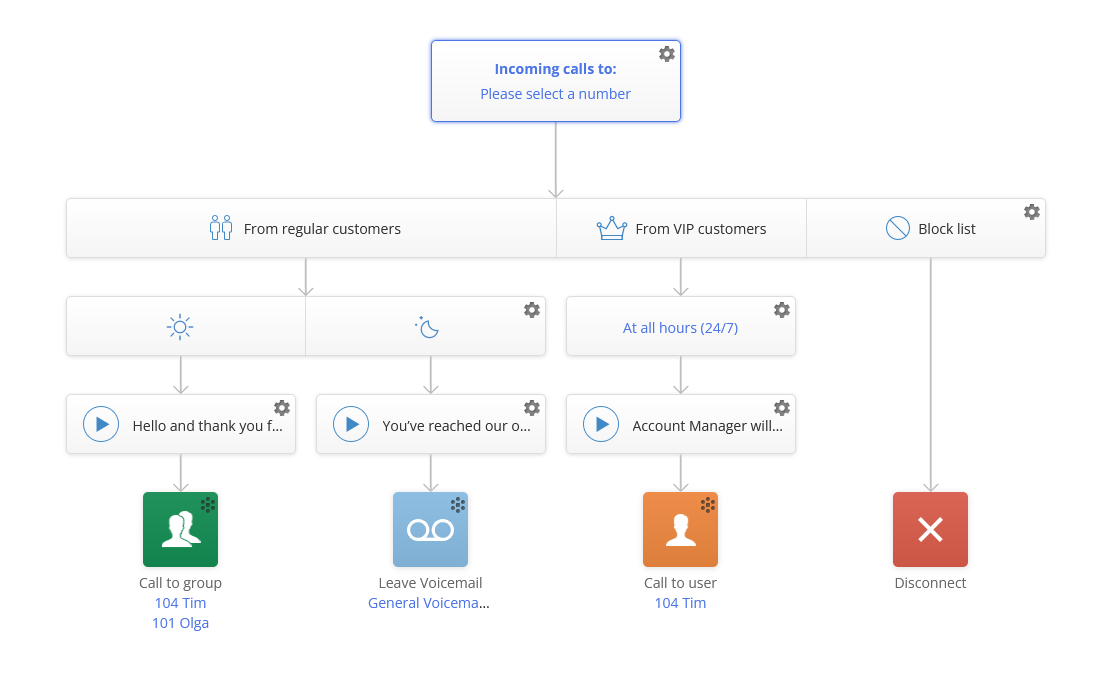Click the crown icon on From VIP customers node
This screenshot has width=1114, height=696.
coord(610,228)
